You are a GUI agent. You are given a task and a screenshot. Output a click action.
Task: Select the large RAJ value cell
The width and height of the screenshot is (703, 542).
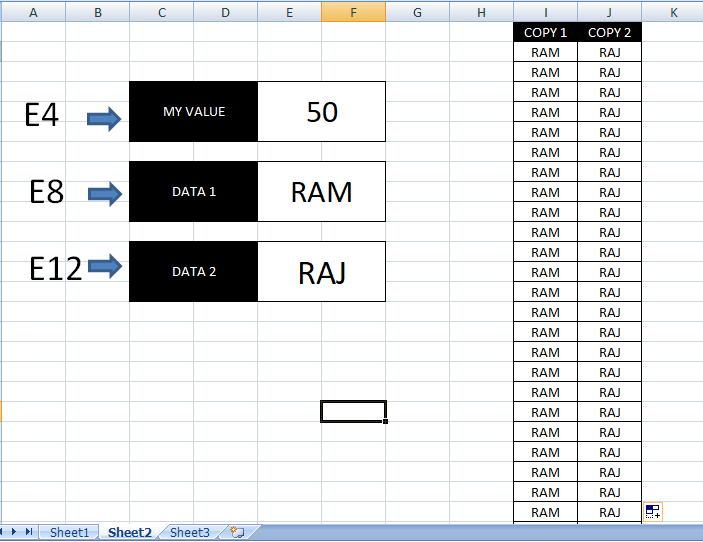click(x=321, y=272)
